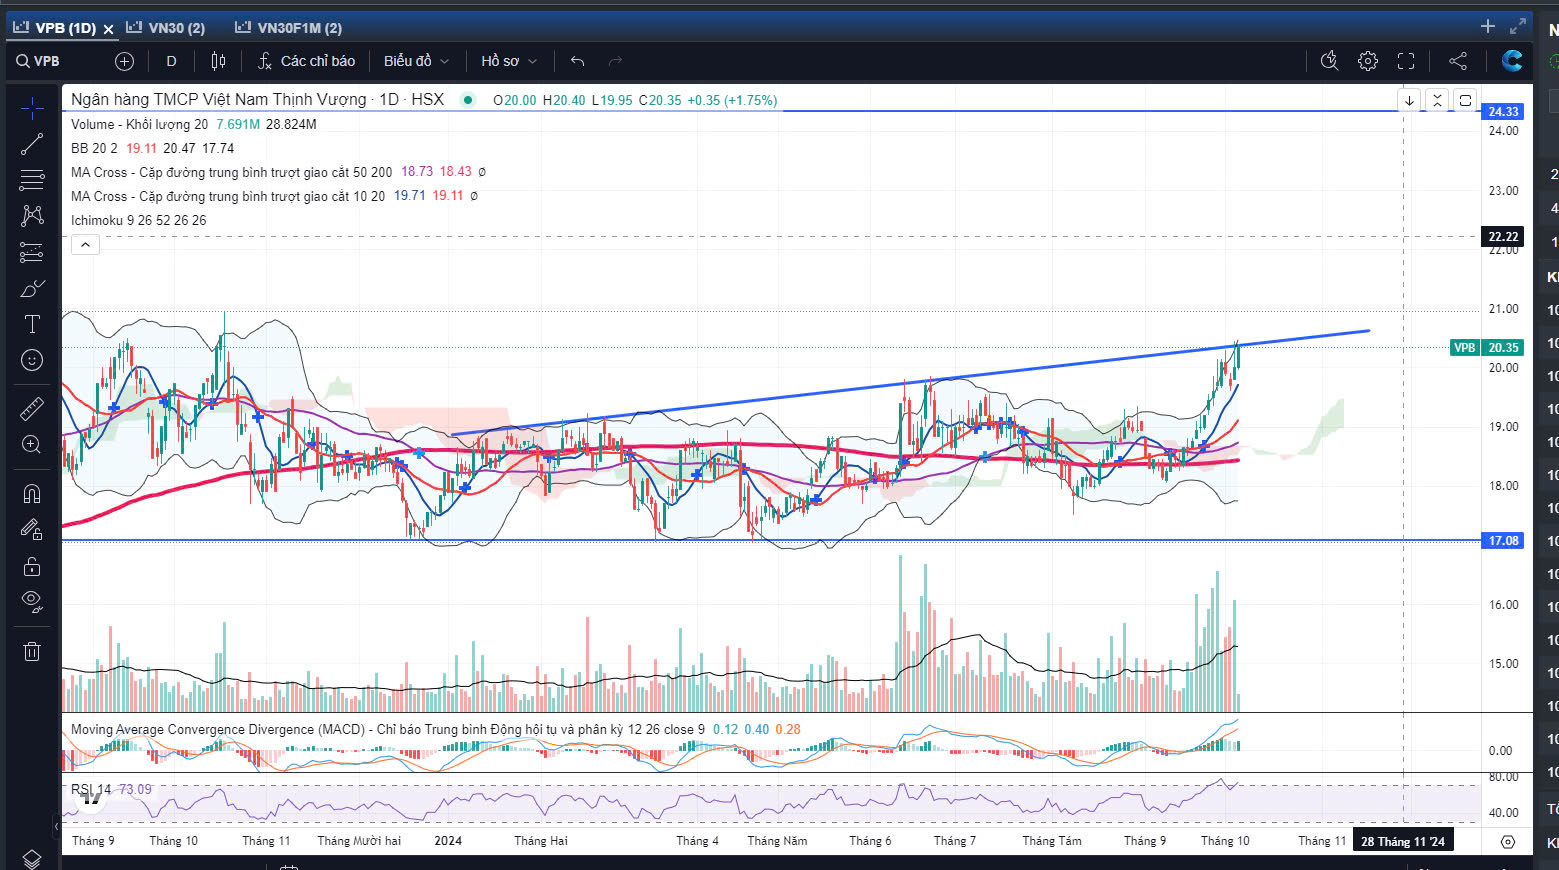The width and height of the screenshot is (1559, 870).
Task: Click the blue C logo icon
Action: [x=1512, y=61]
